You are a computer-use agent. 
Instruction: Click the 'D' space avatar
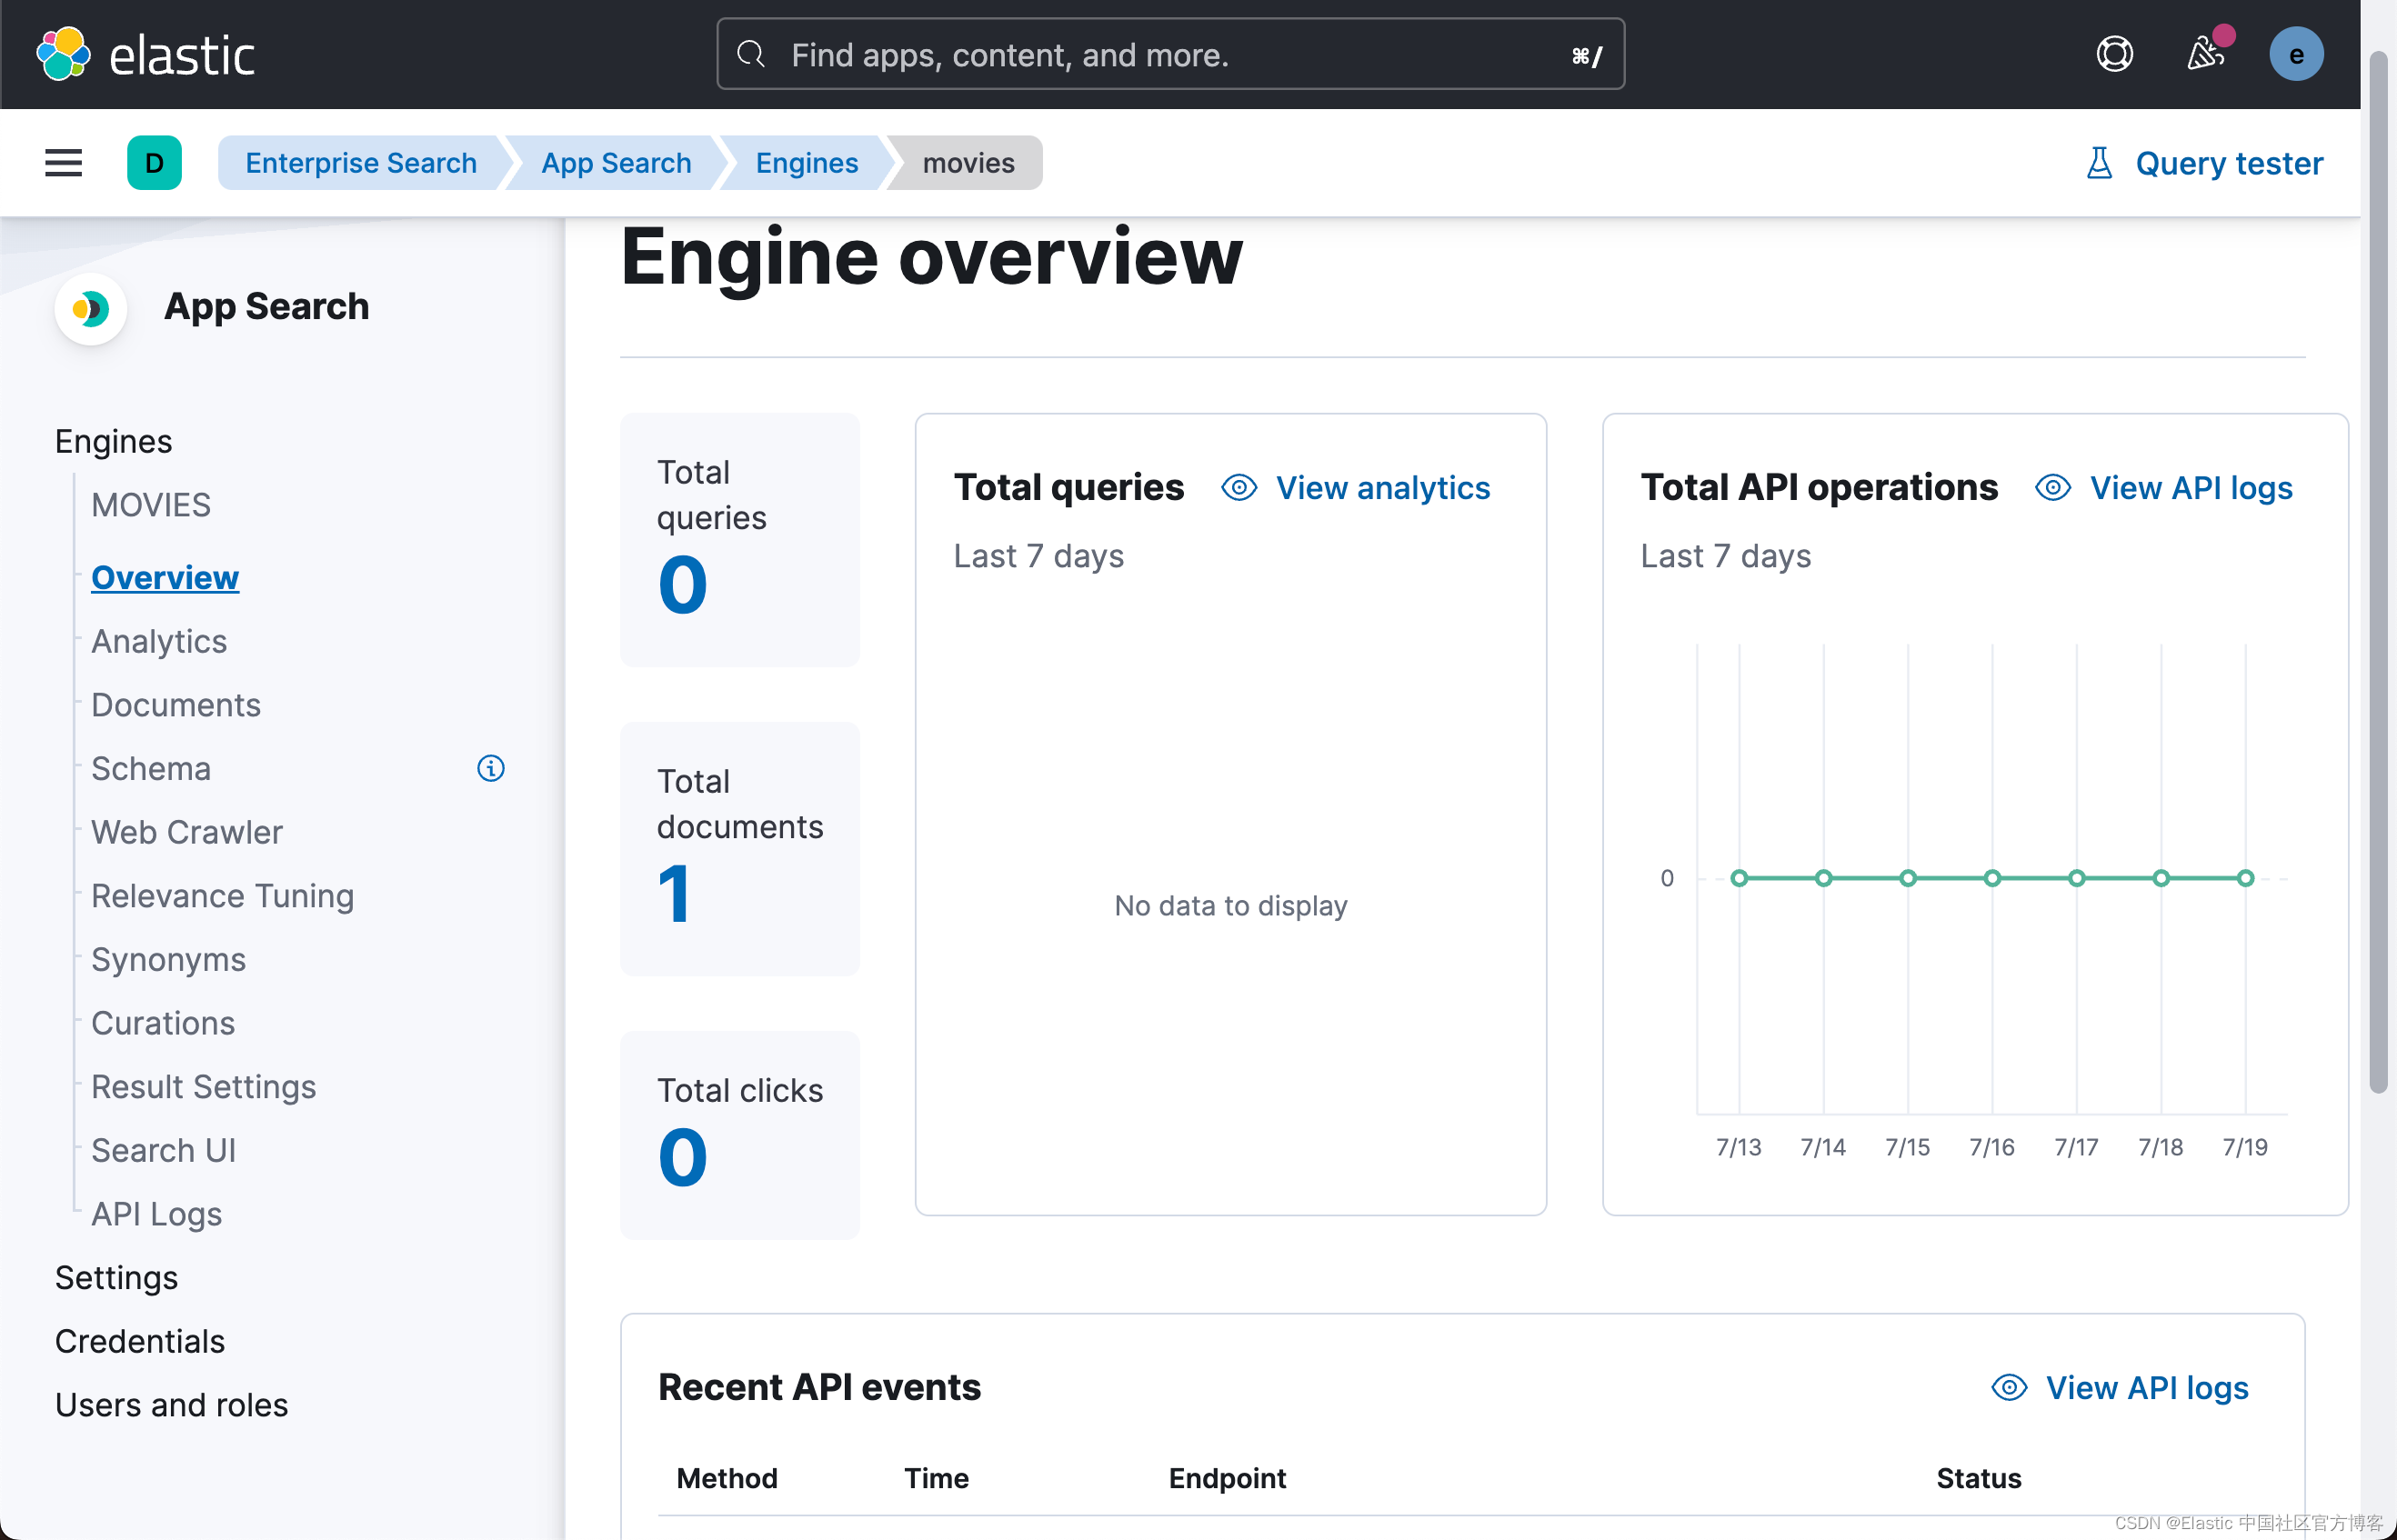point(154,163)
